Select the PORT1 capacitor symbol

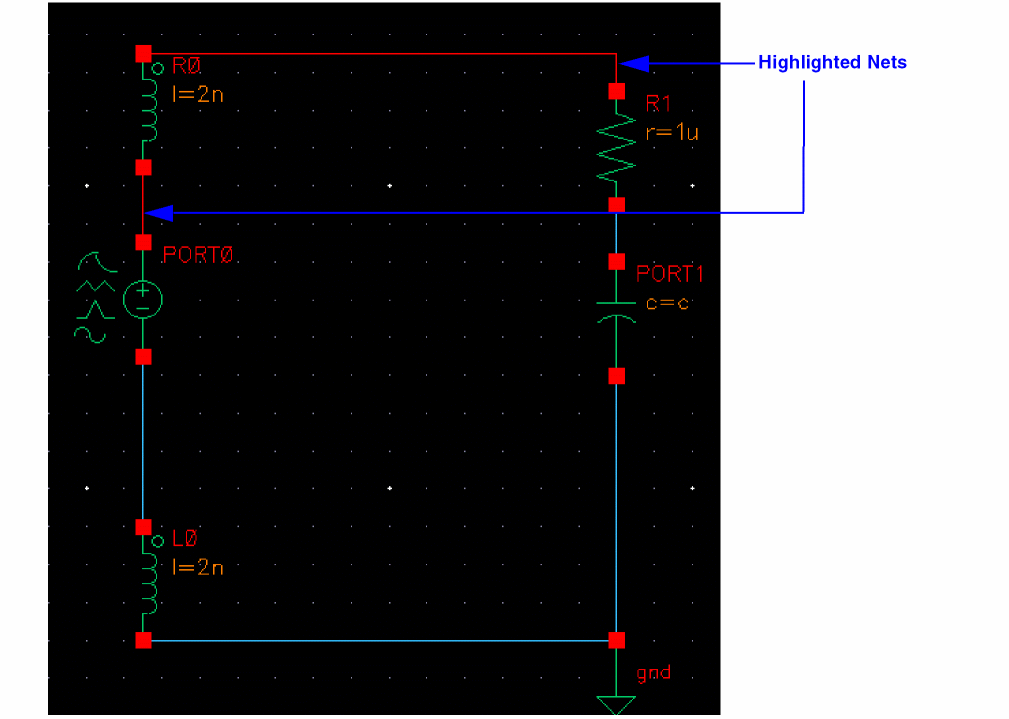pos(616,312)
